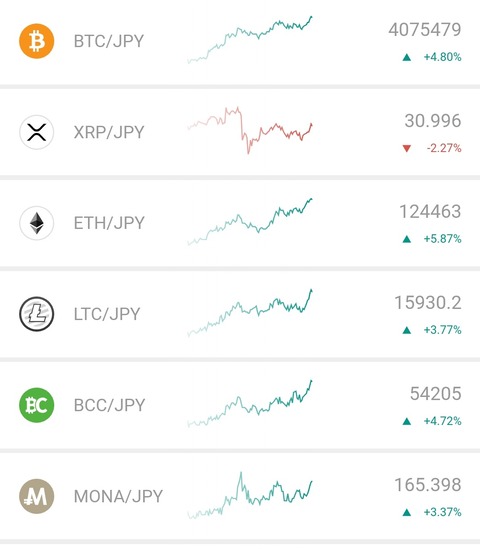Tap the orange Bitcoin coin icon
Screen dimensions: 480x549
[x=36, y=41]
